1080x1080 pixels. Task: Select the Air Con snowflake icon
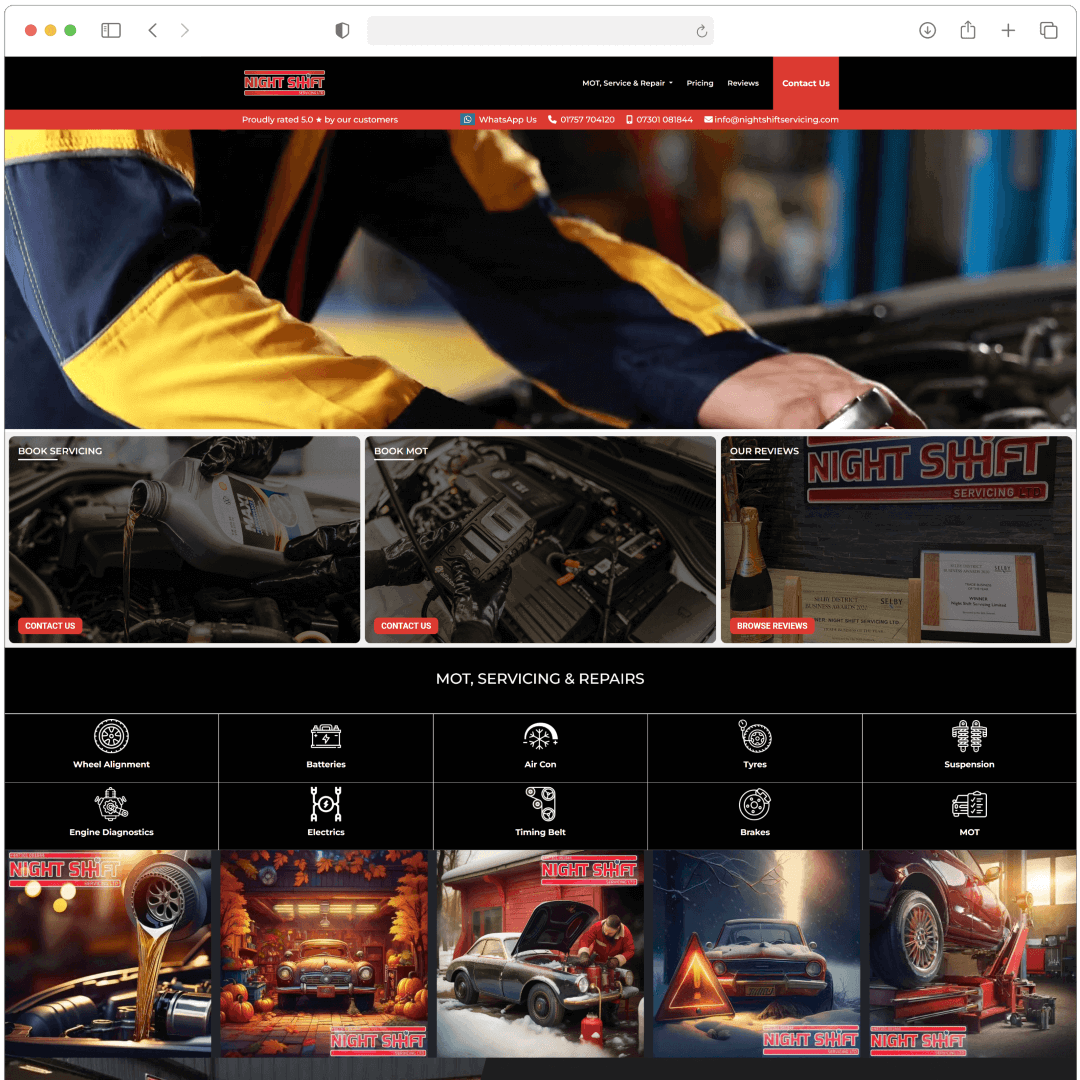540,737
